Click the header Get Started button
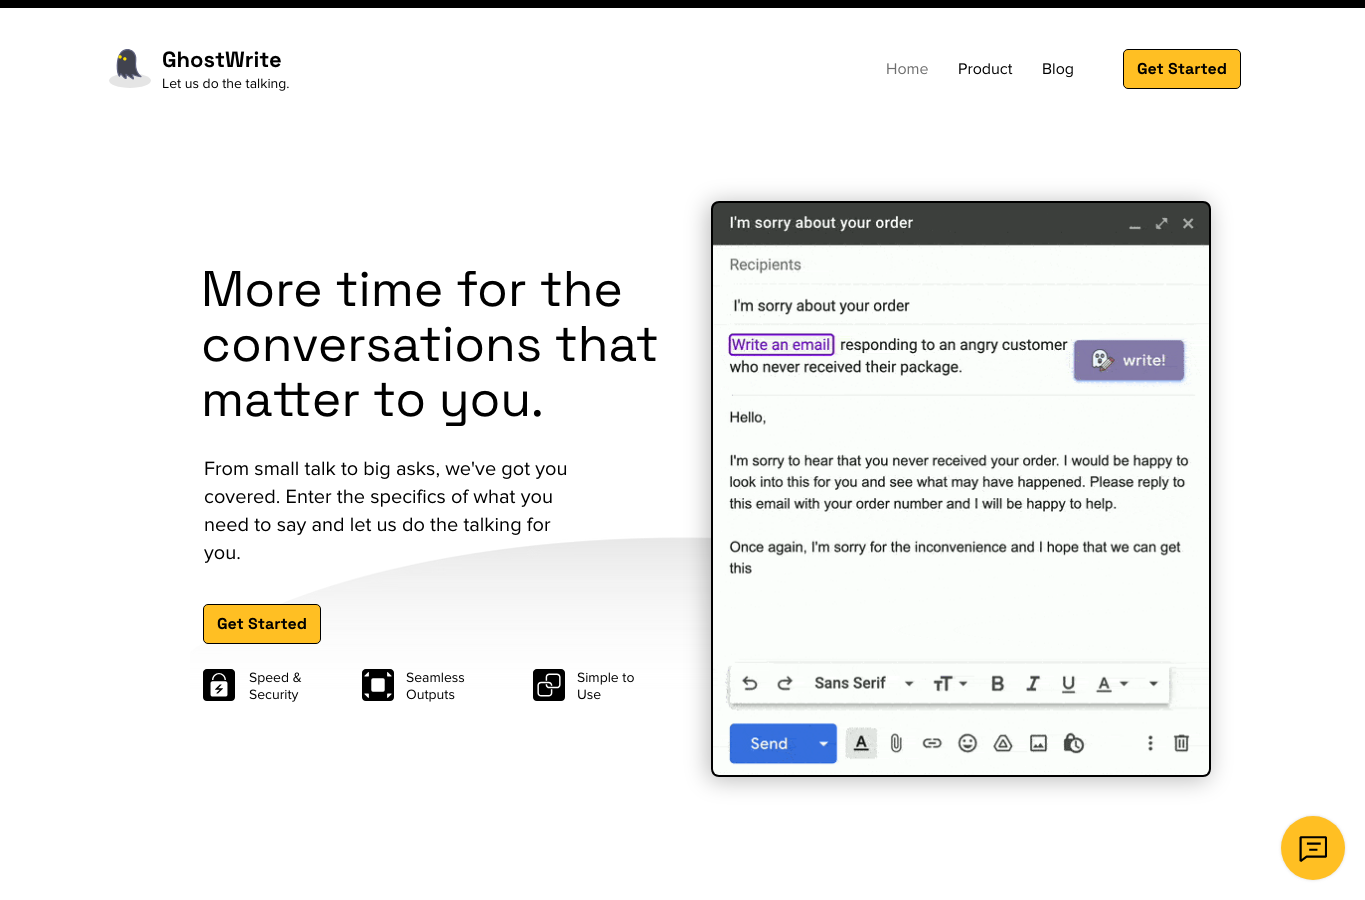This screenshot has width=1365, height=900. coord(1182,69)
